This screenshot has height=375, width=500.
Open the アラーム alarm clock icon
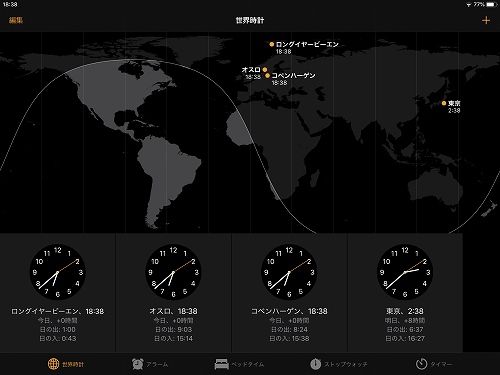(138, 364)
